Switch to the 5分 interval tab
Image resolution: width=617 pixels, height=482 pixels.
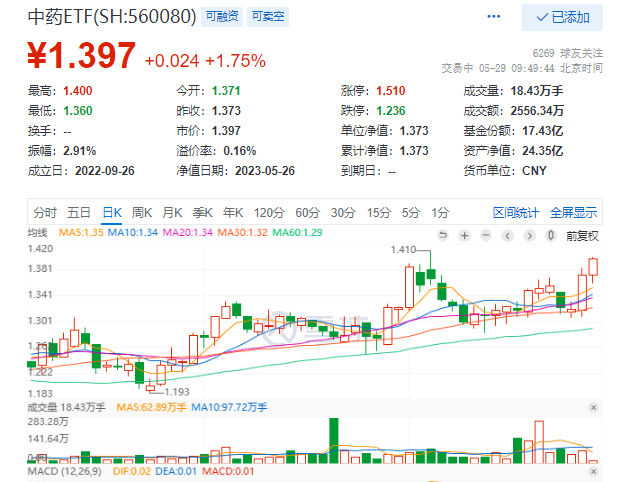click(411, 213)
